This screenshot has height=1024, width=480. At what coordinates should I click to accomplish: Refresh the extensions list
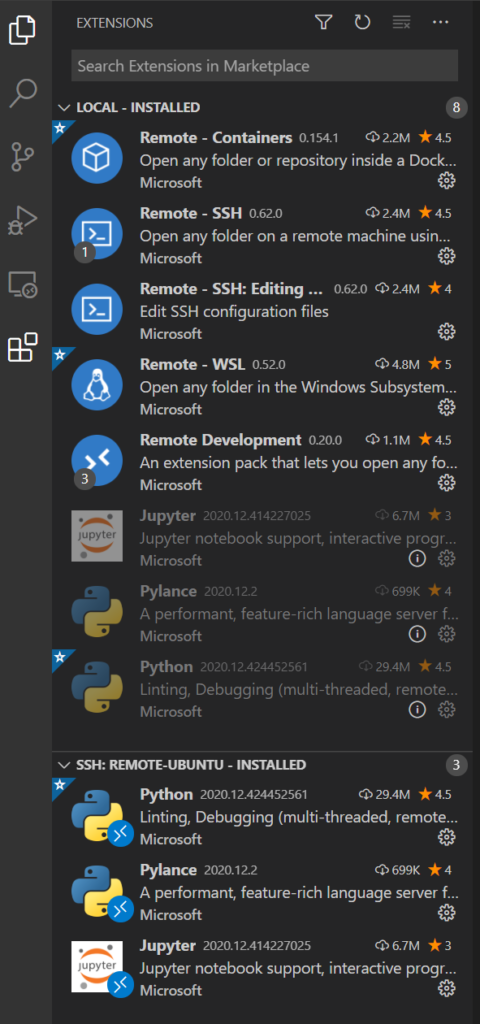[x=362, y=23]
